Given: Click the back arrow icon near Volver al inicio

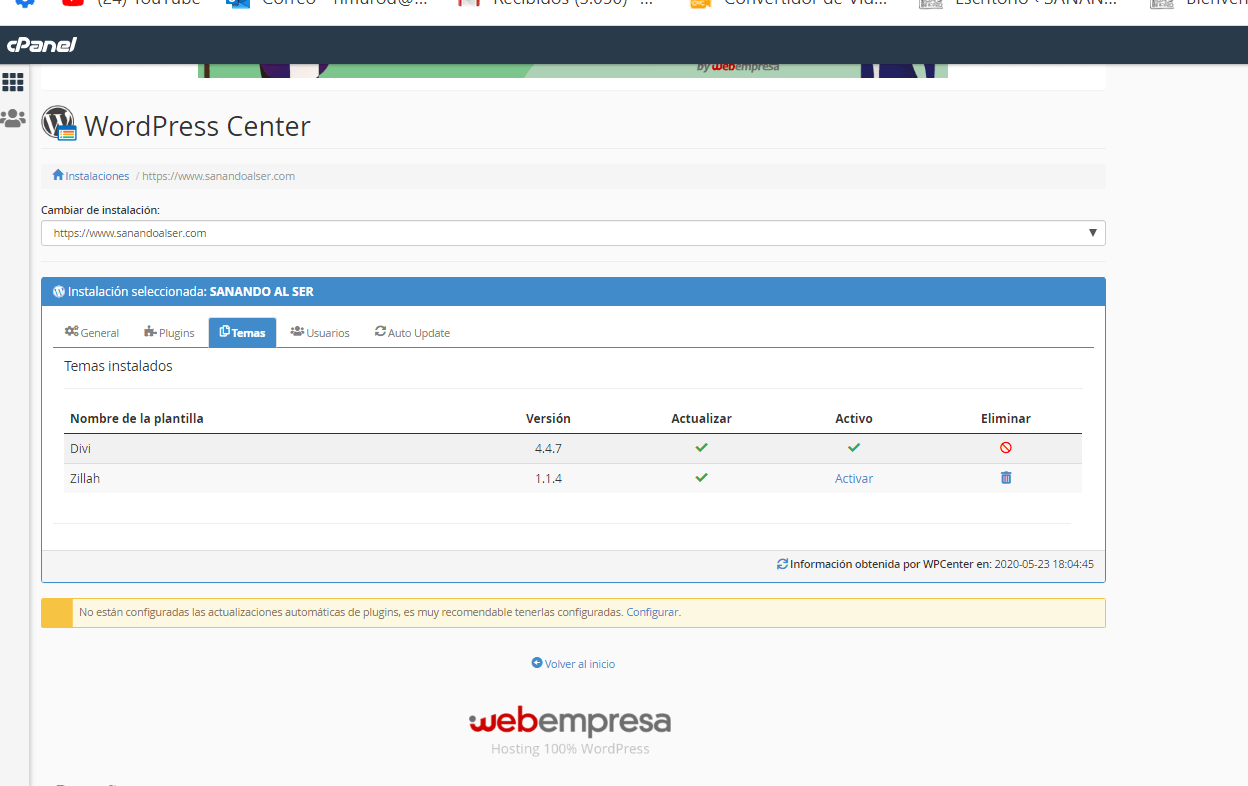Looking at the screenshot, I should [537, 663].
